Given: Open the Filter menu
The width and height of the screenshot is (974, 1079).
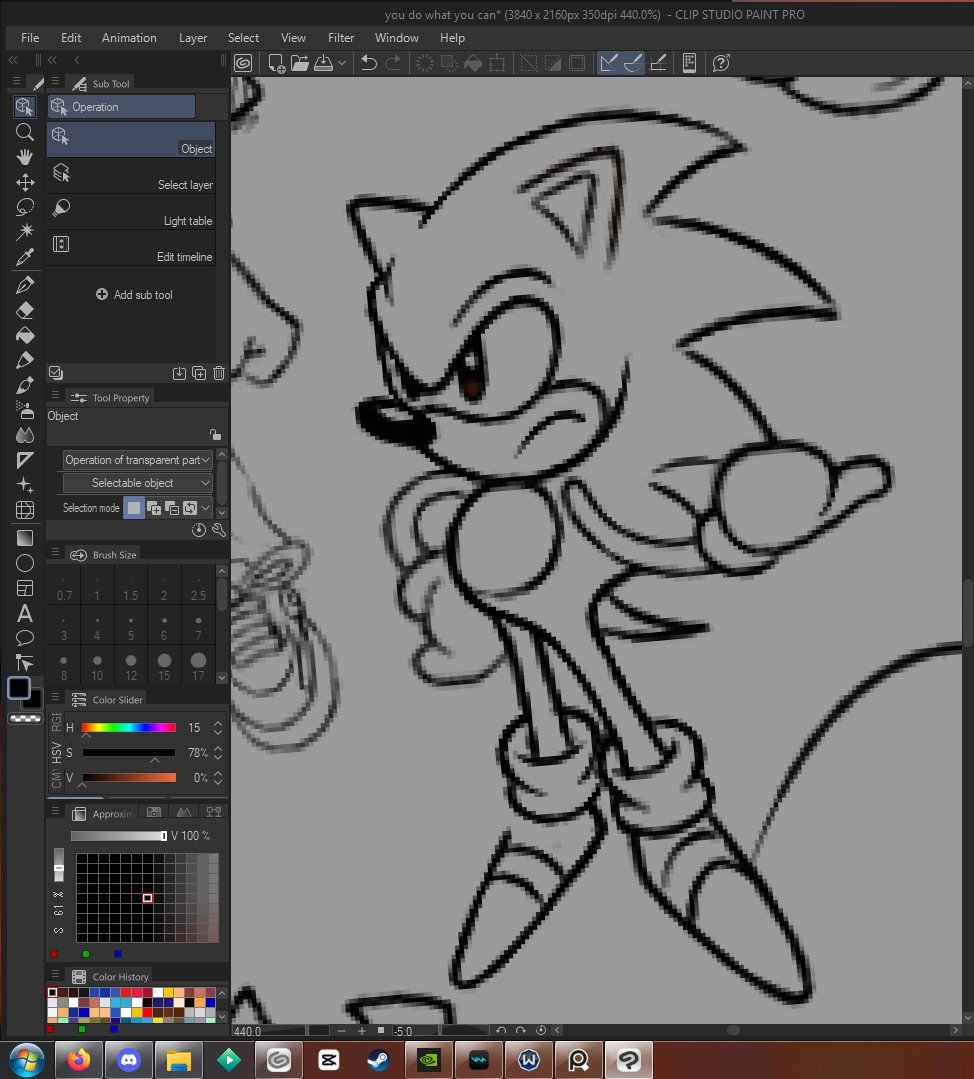Looking at the screenshot, I should click(x=341, y=38).
